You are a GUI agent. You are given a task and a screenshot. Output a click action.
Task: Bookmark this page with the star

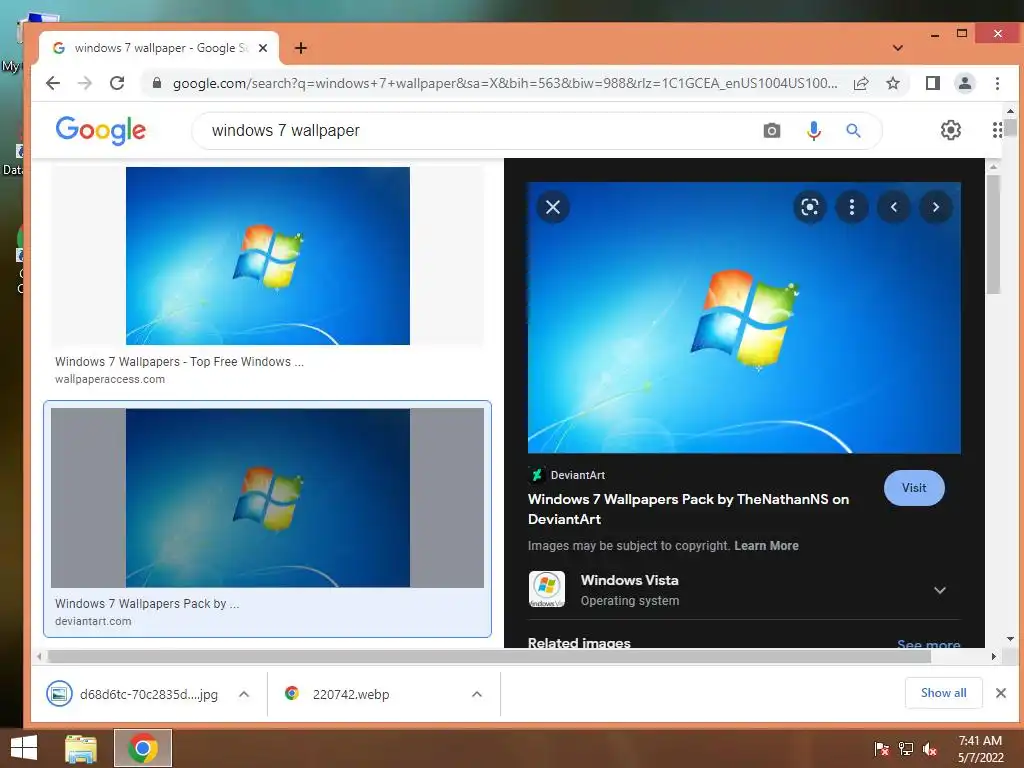click(893, 83)
